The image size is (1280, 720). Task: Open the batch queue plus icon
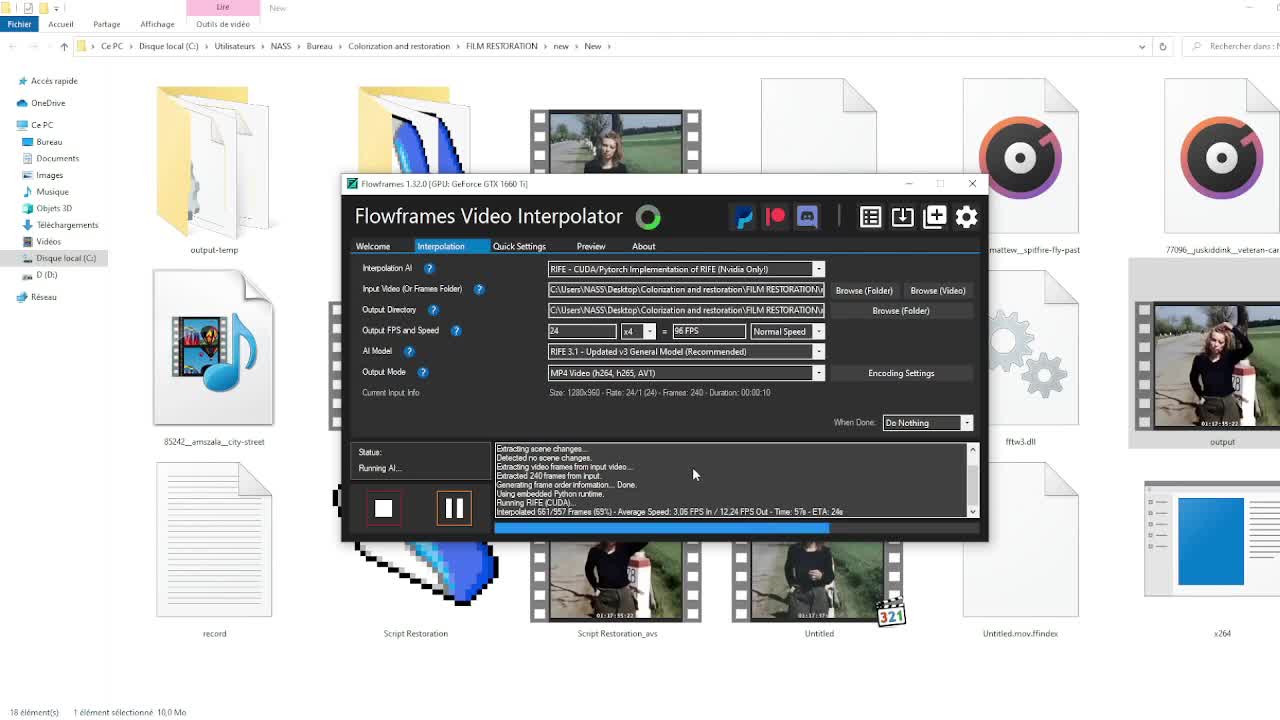tap(934, 217)
